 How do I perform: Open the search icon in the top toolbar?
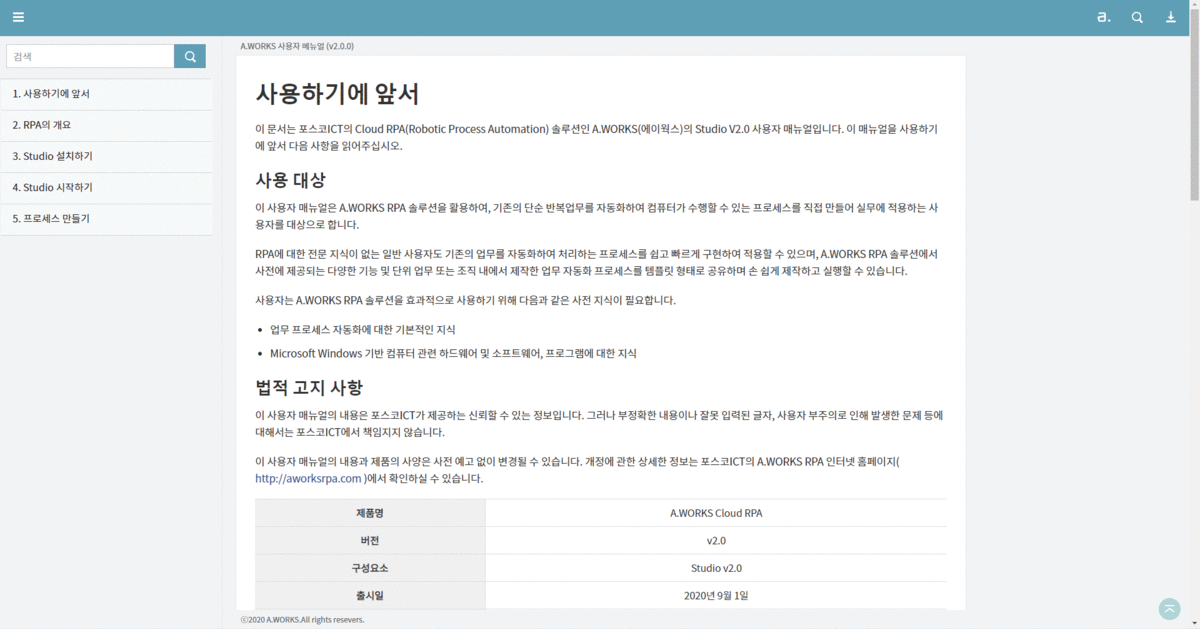(1137, 17)
